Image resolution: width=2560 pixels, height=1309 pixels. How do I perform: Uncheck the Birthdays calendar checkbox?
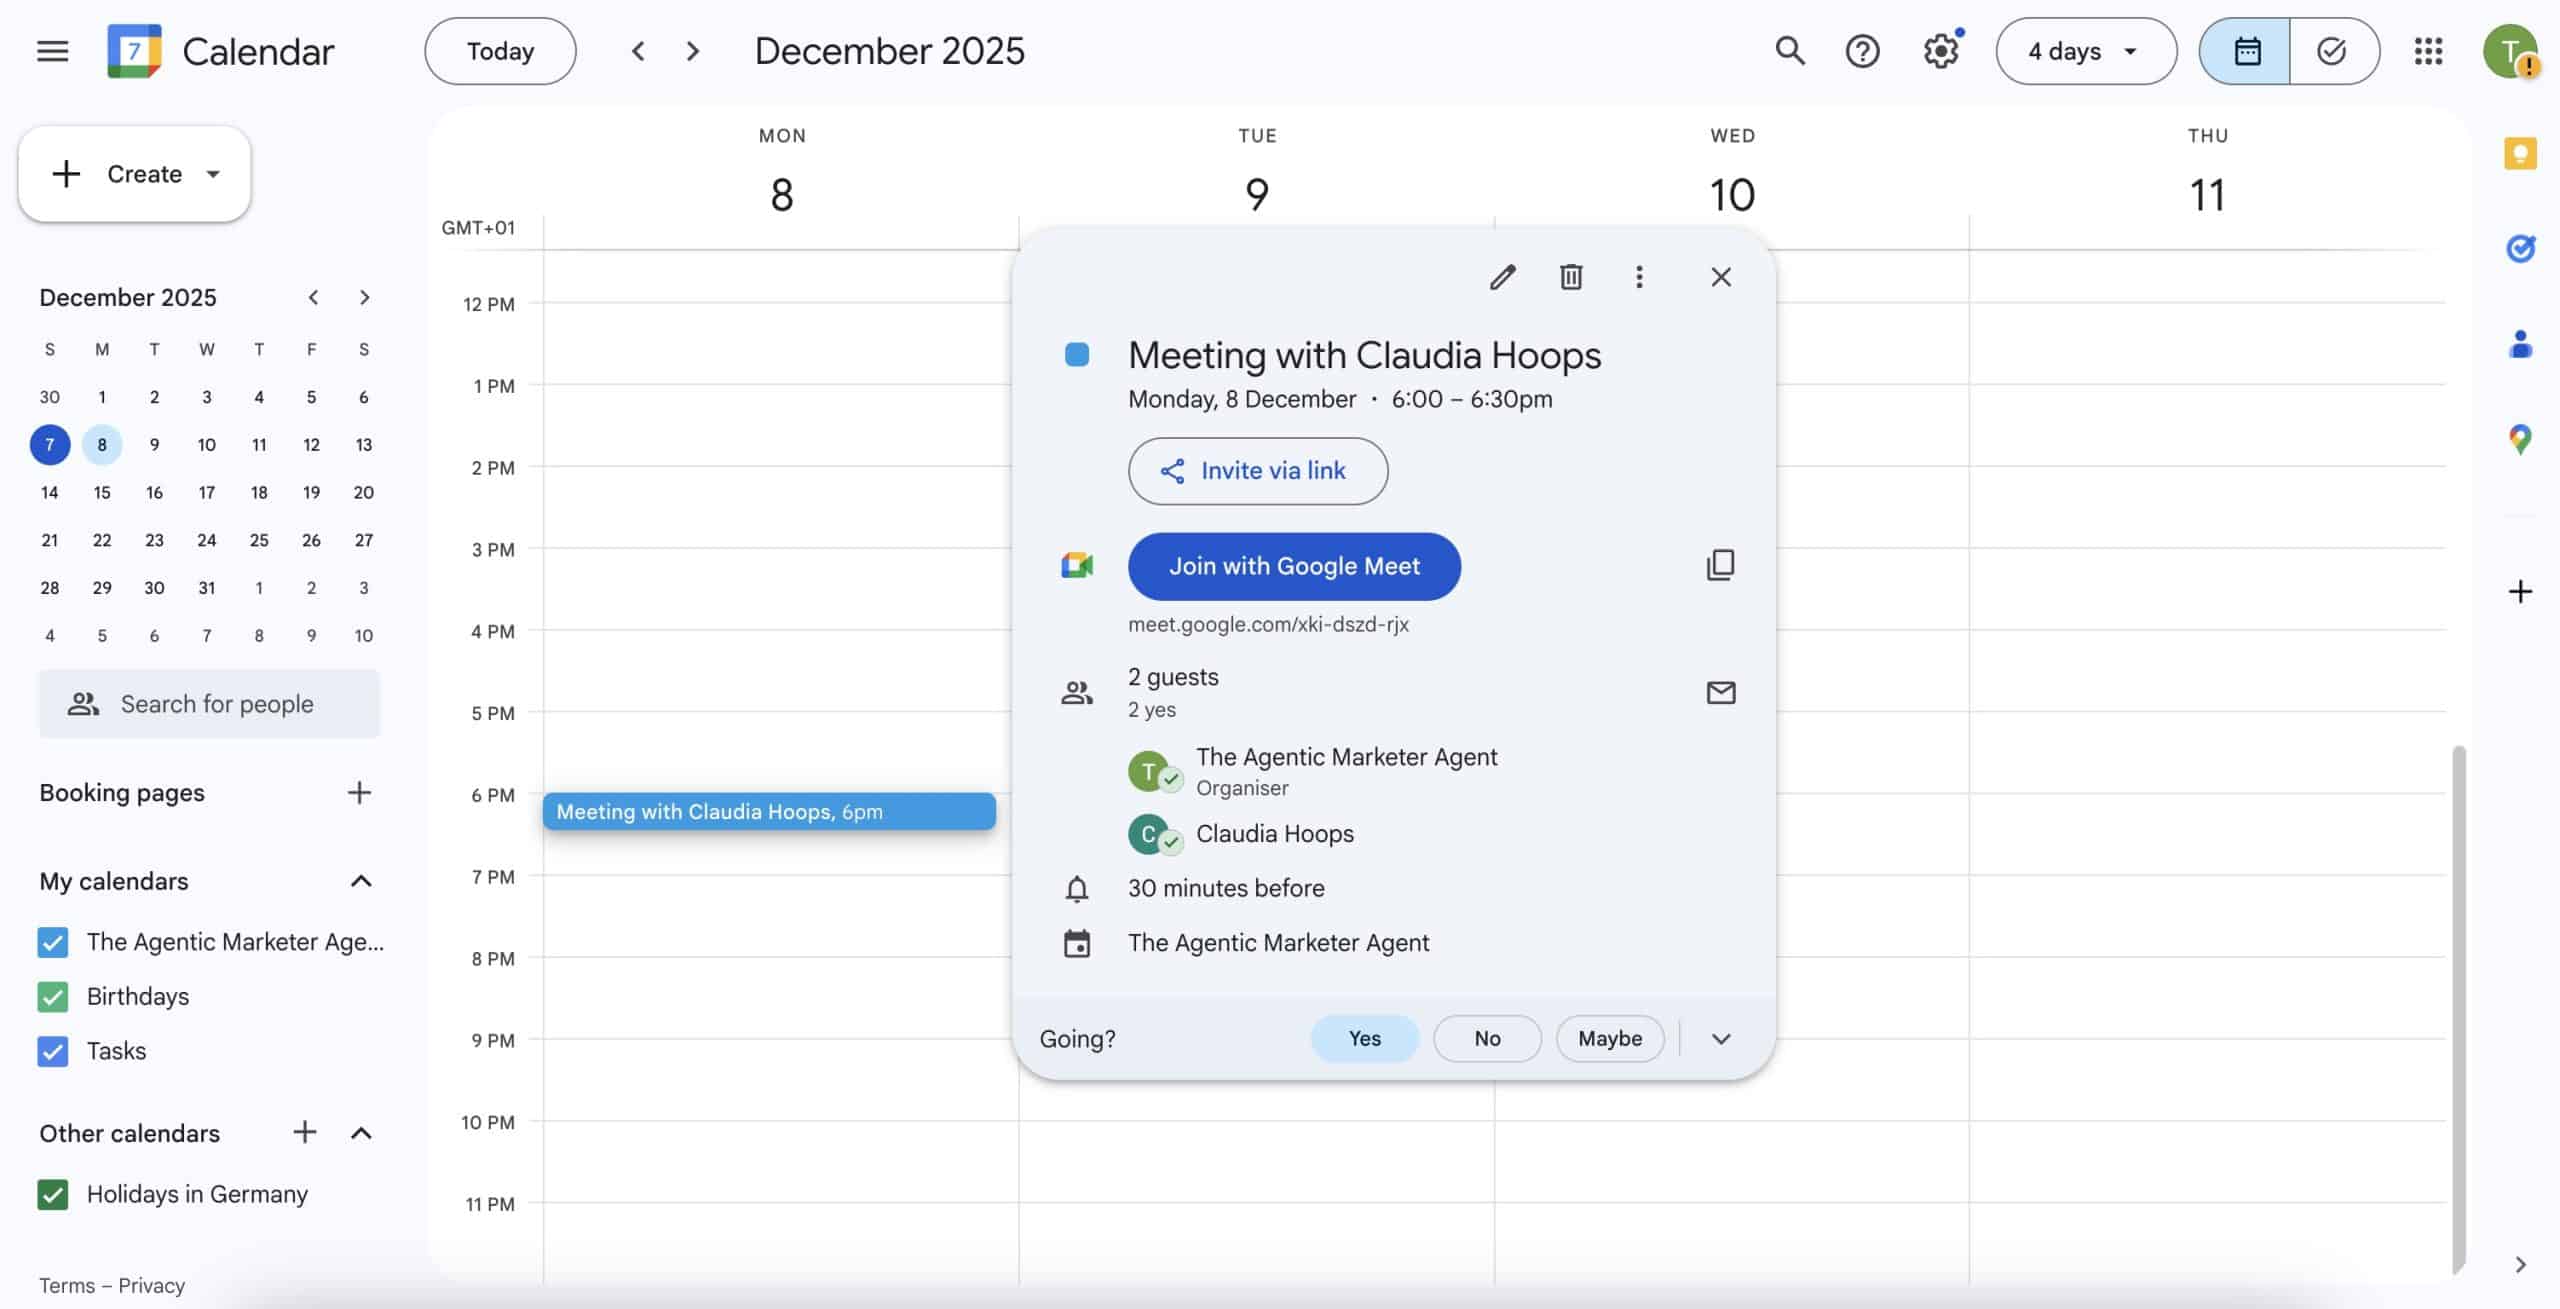[x=53, y=996]
